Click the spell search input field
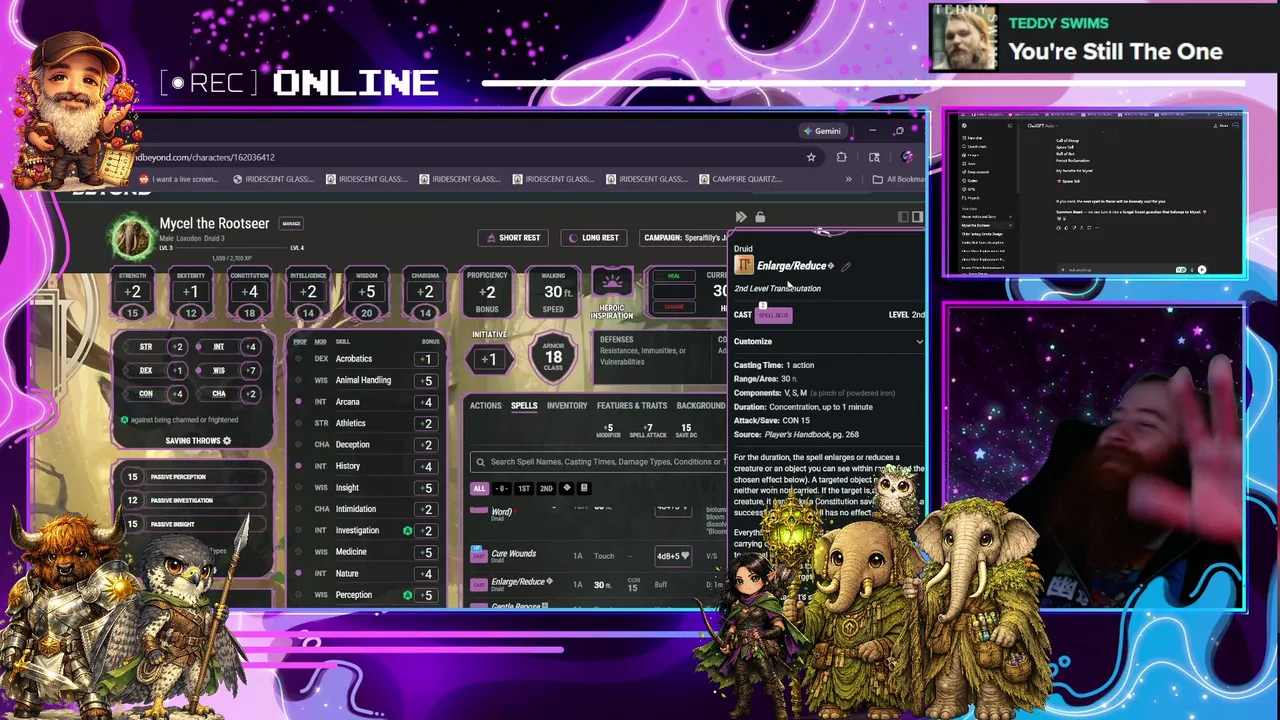This screenshot has height=720, width=1280. 600,462
